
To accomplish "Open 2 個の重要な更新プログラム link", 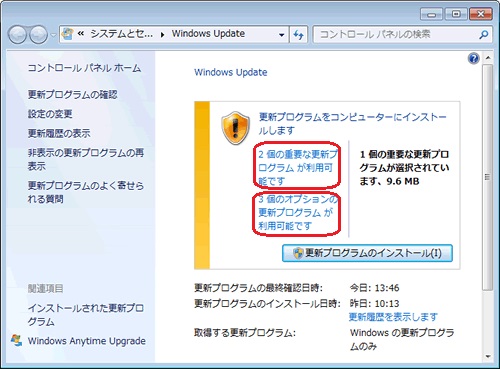I will (298, 168).
